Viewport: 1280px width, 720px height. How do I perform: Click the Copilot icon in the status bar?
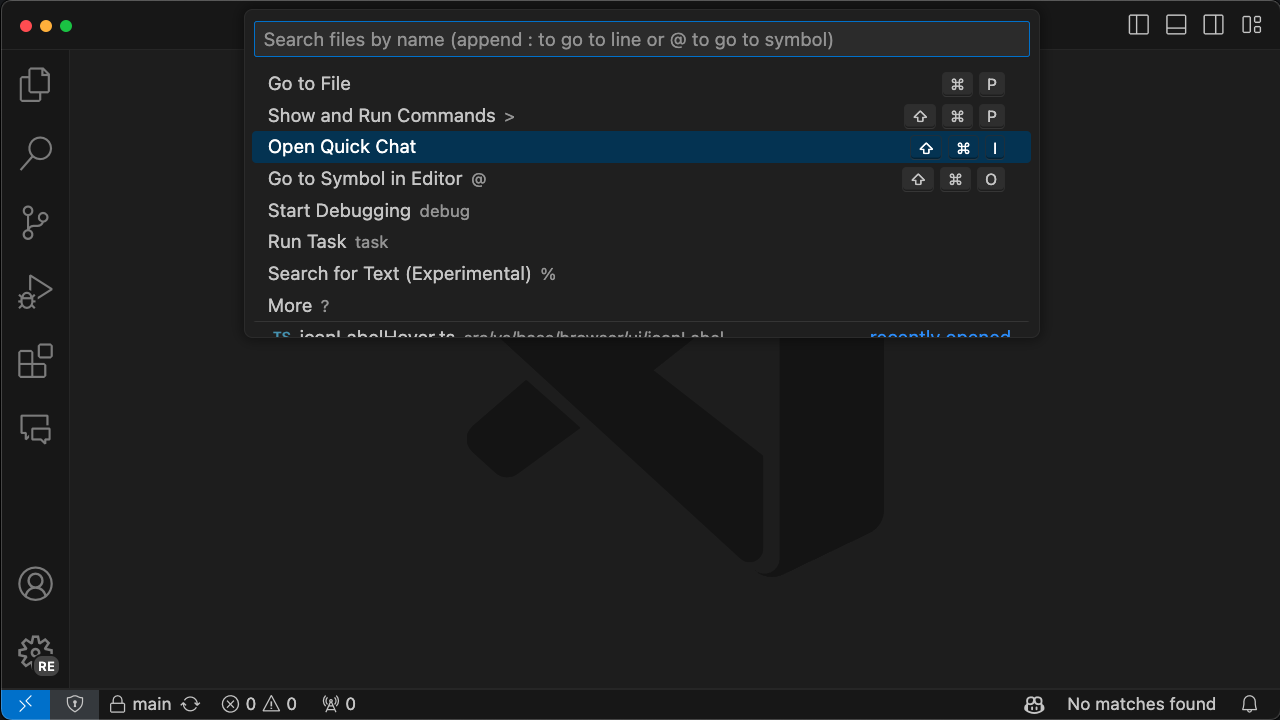(1034, 704)
